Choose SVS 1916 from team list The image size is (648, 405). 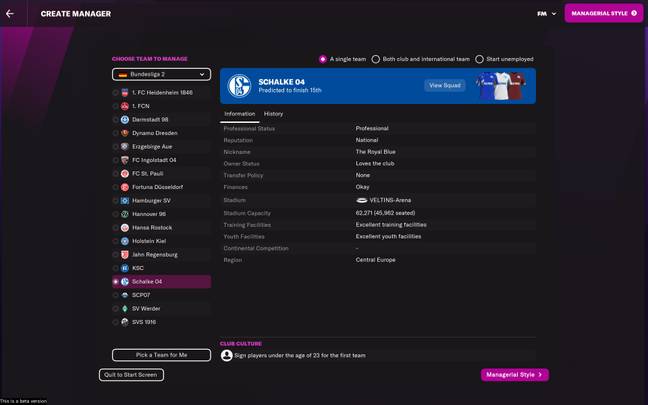(x=161, y=322)
